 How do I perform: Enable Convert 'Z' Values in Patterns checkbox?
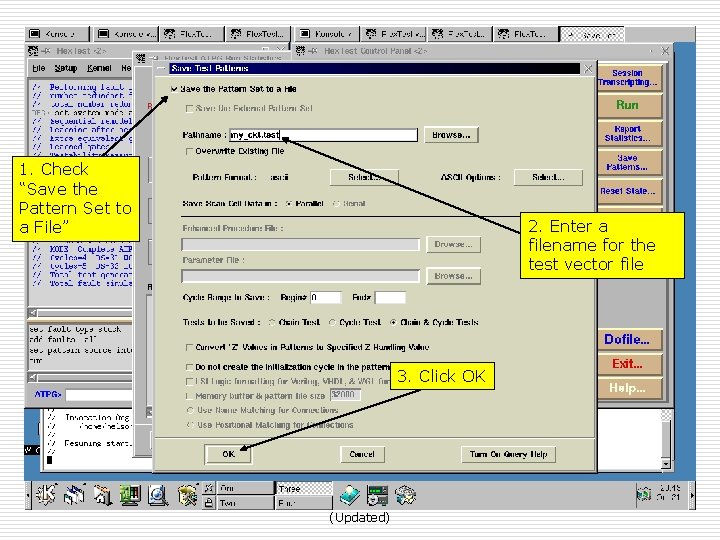click(189, 347)
